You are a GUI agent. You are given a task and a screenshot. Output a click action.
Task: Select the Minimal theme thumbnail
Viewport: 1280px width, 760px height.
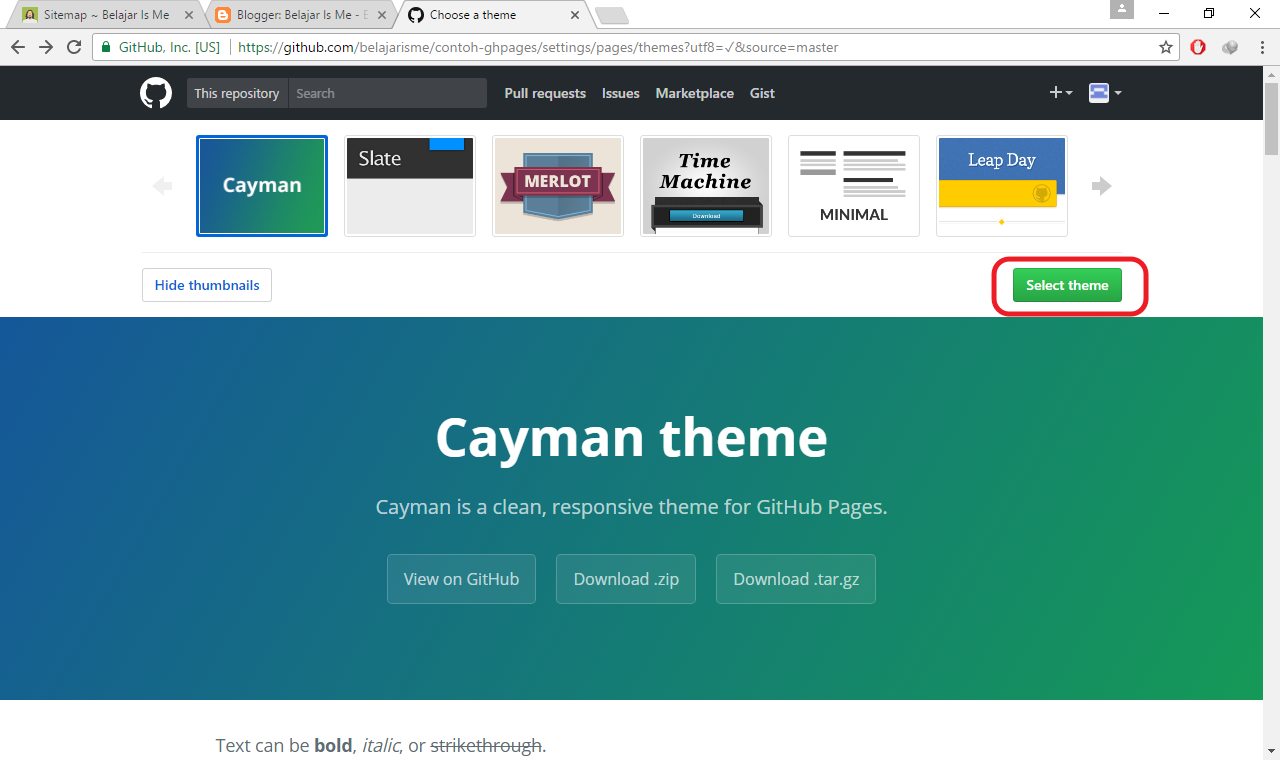point(854,186)
